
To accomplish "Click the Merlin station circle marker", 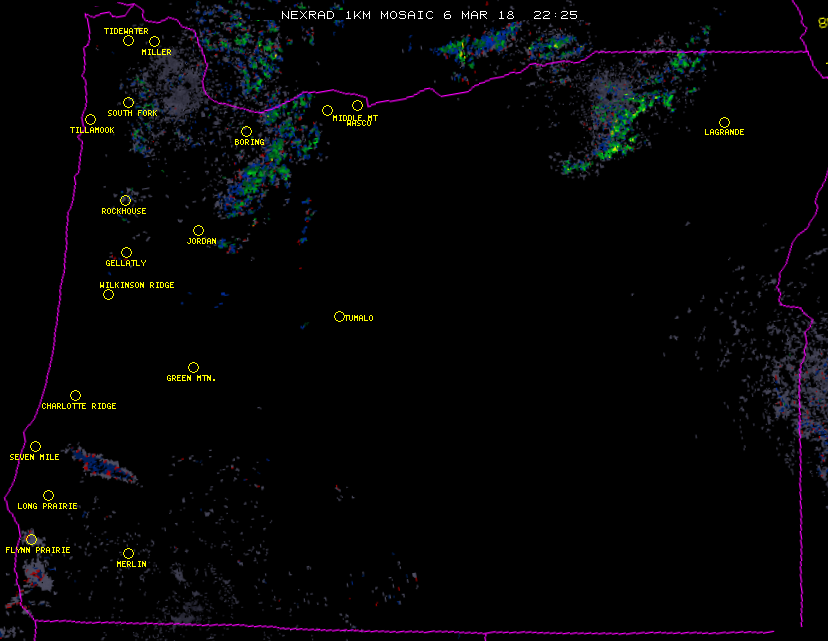I will pyautogui.click(x=128, y=553).
